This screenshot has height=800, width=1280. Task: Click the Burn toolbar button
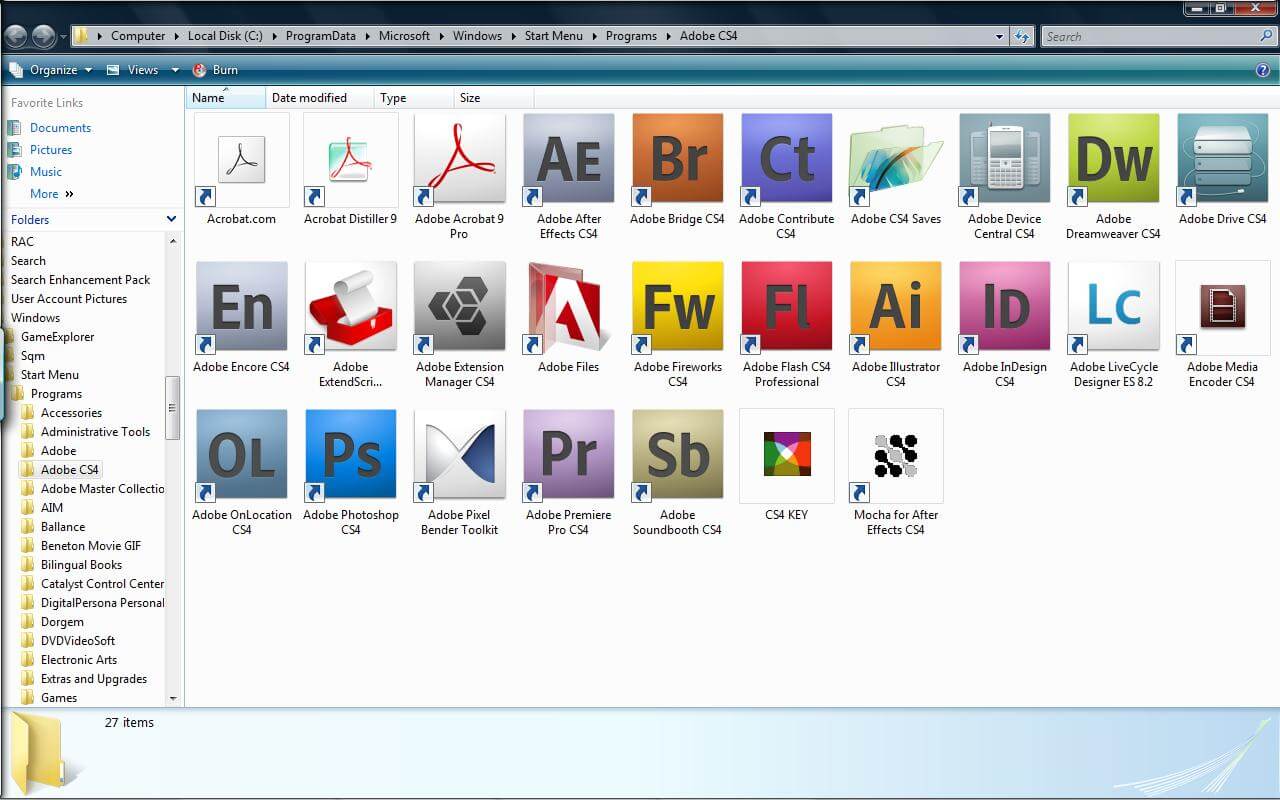(215, 70)
